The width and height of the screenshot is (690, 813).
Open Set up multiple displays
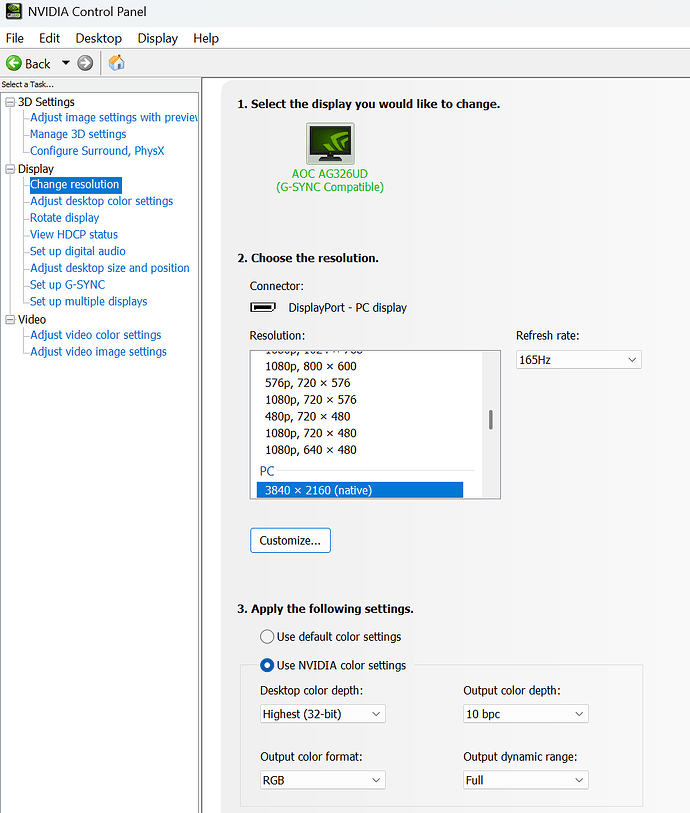(x=89, y=302)
